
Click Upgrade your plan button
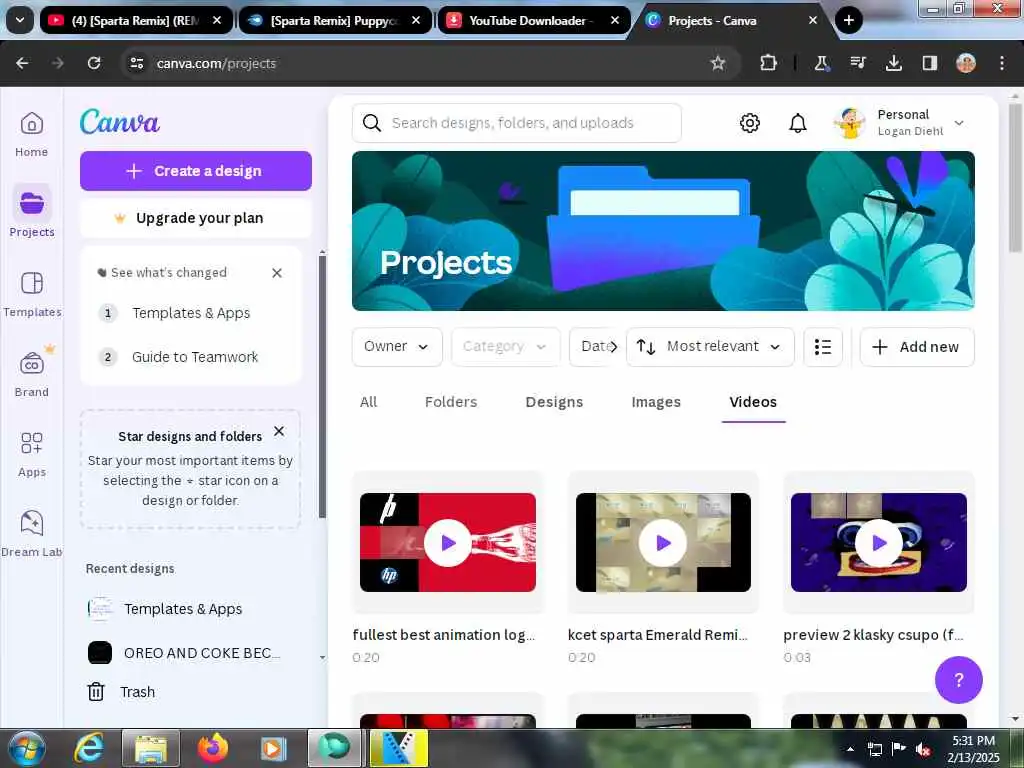[x=196, y=218]
